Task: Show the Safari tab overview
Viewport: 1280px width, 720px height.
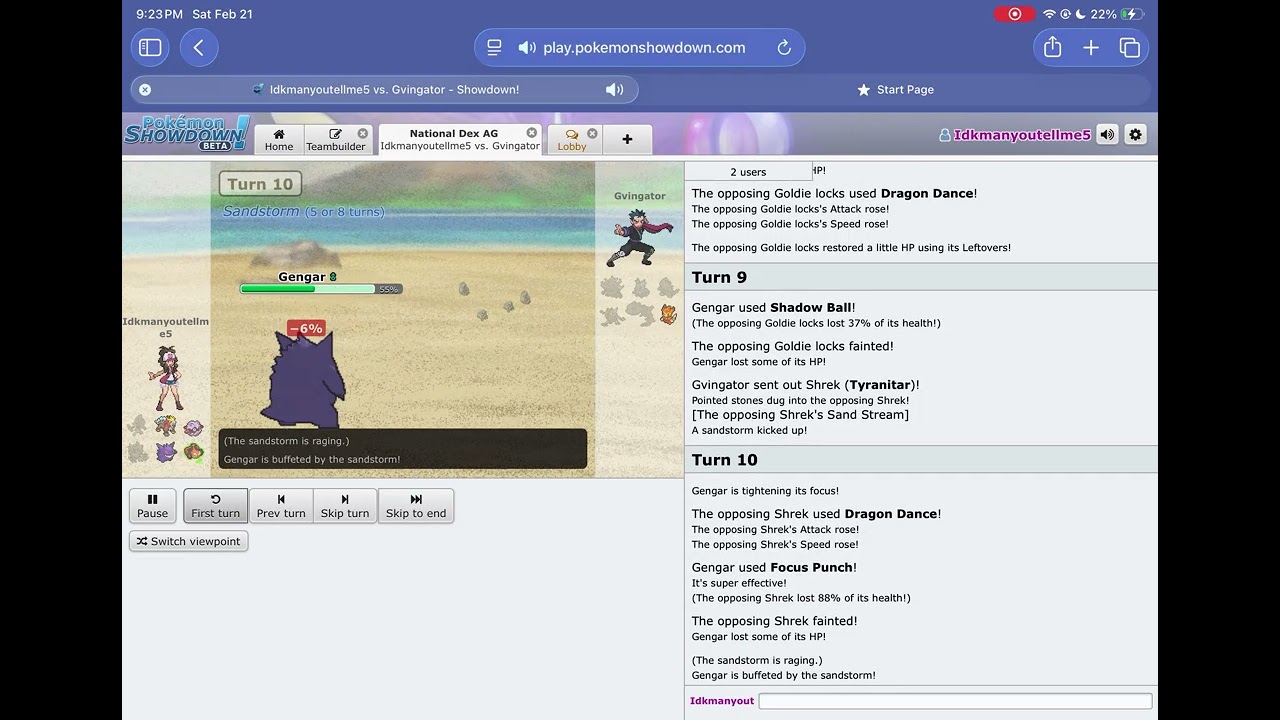Action: [1130, 48]
